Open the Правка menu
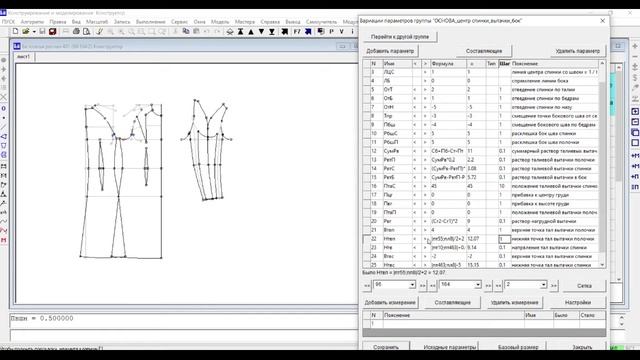 coord(58,22)
